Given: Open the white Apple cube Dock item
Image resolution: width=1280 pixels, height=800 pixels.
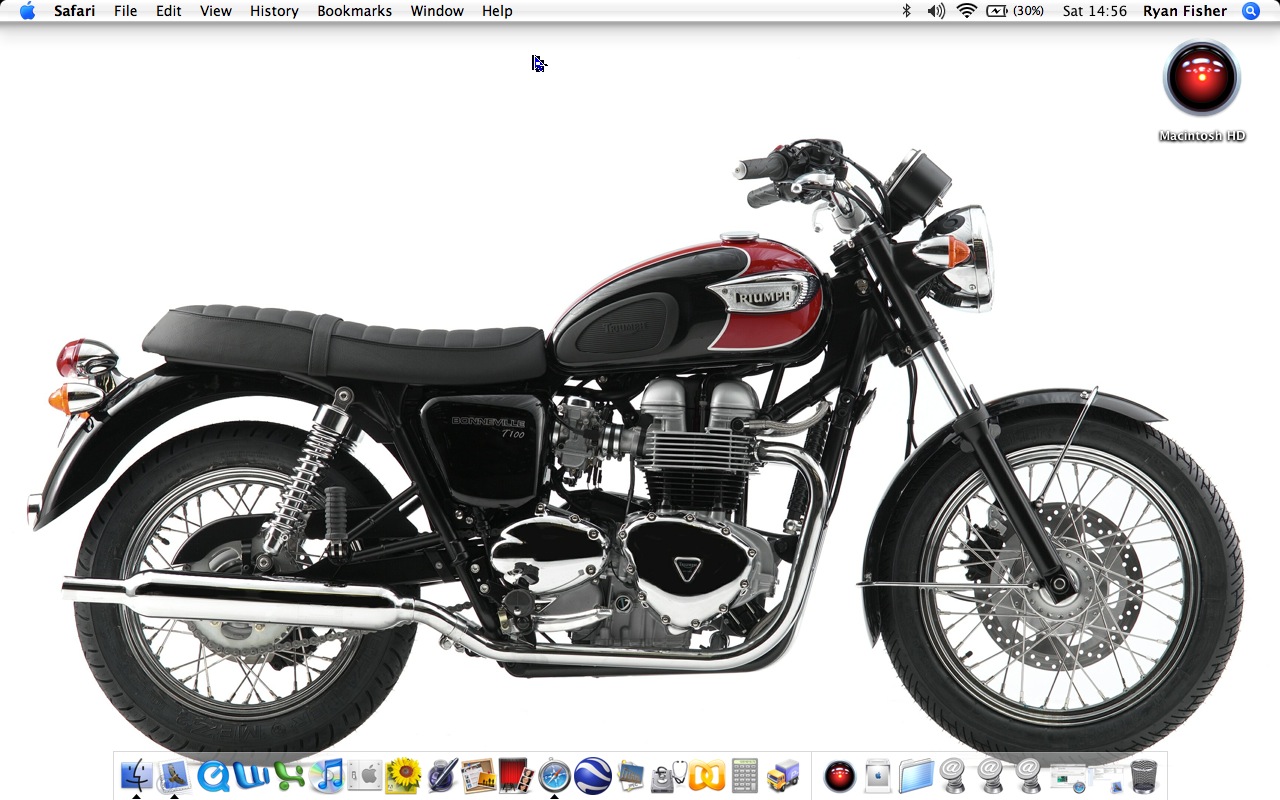Looking at the screenshot, I should tap(878, 776).
